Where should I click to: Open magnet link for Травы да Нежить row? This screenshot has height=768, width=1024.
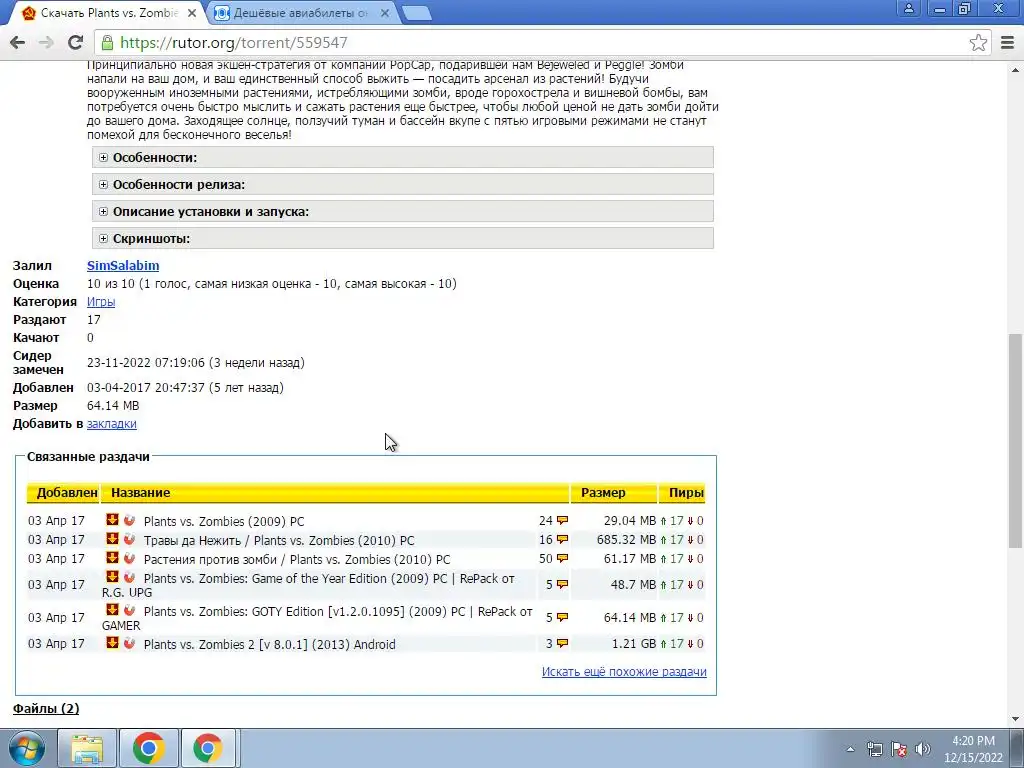(x=129, y=539)
